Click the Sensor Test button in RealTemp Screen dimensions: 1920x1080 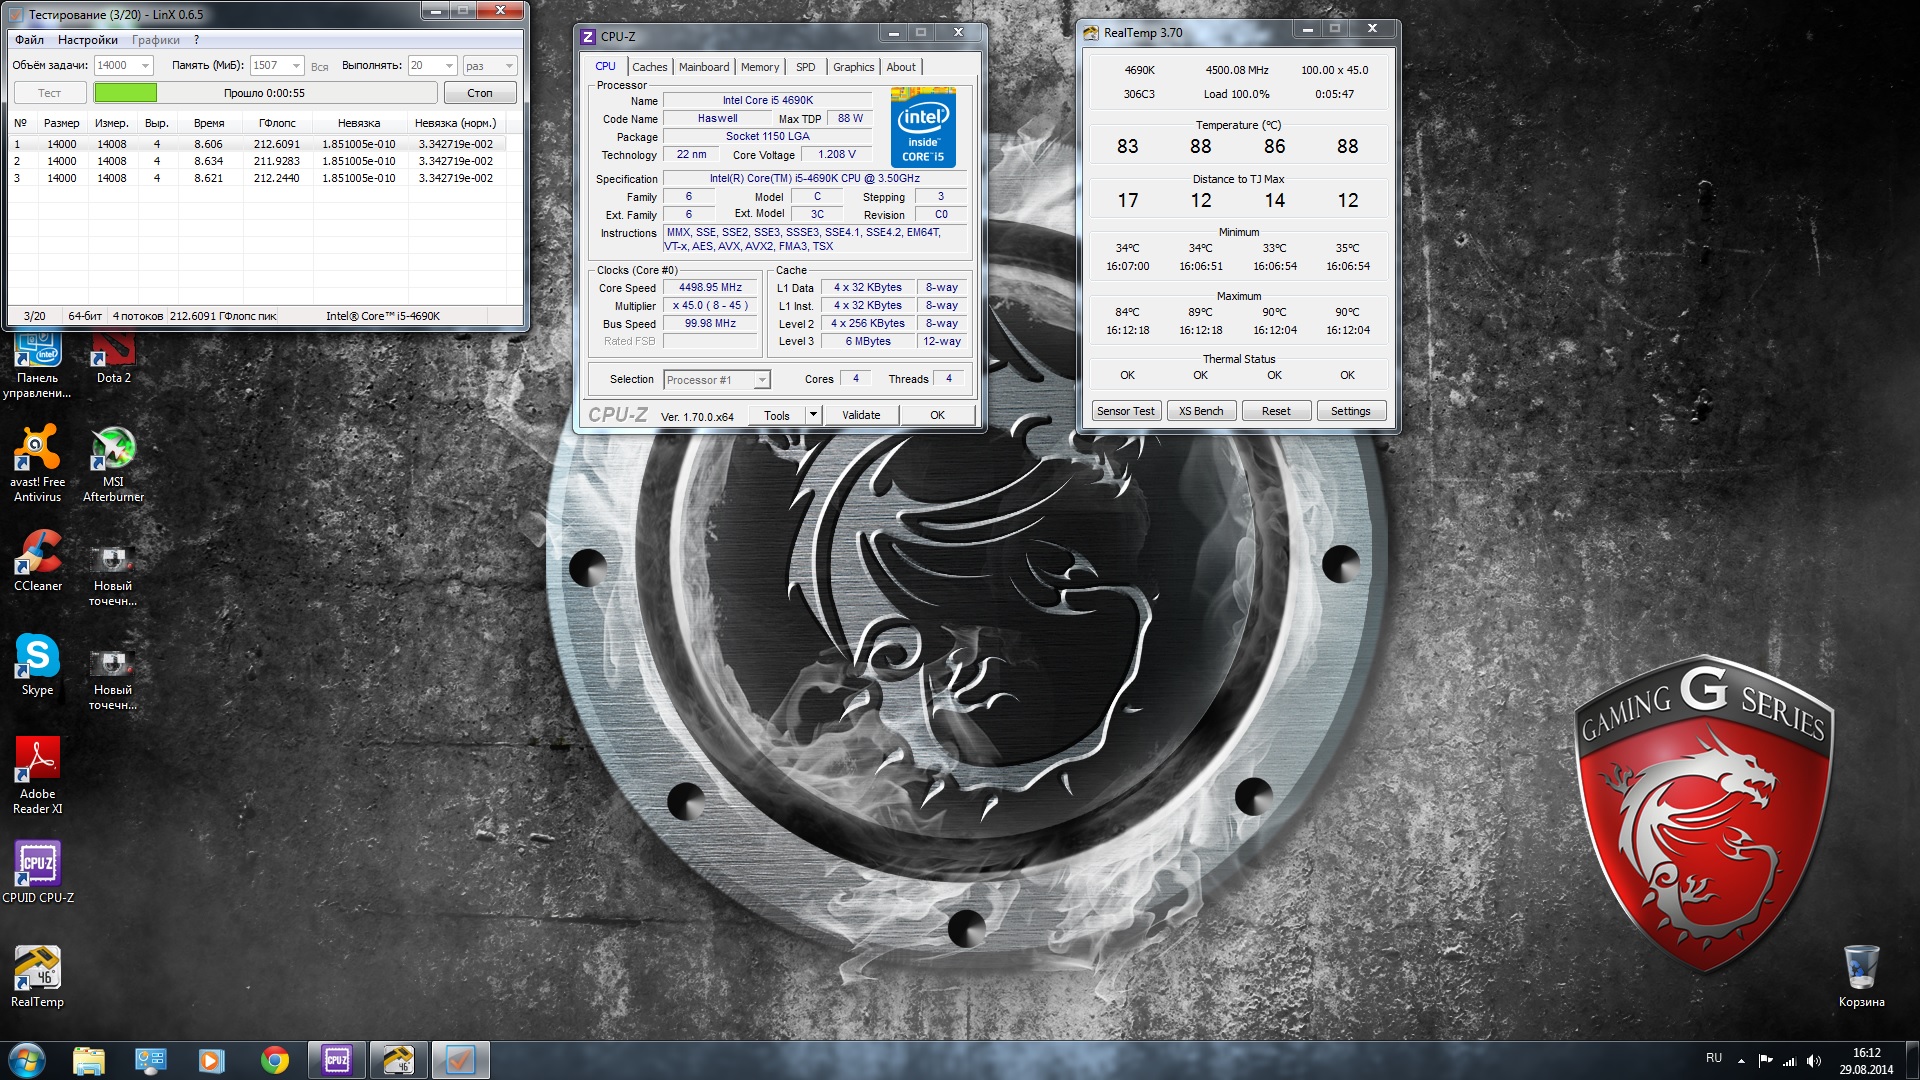tap(1125, 411)
